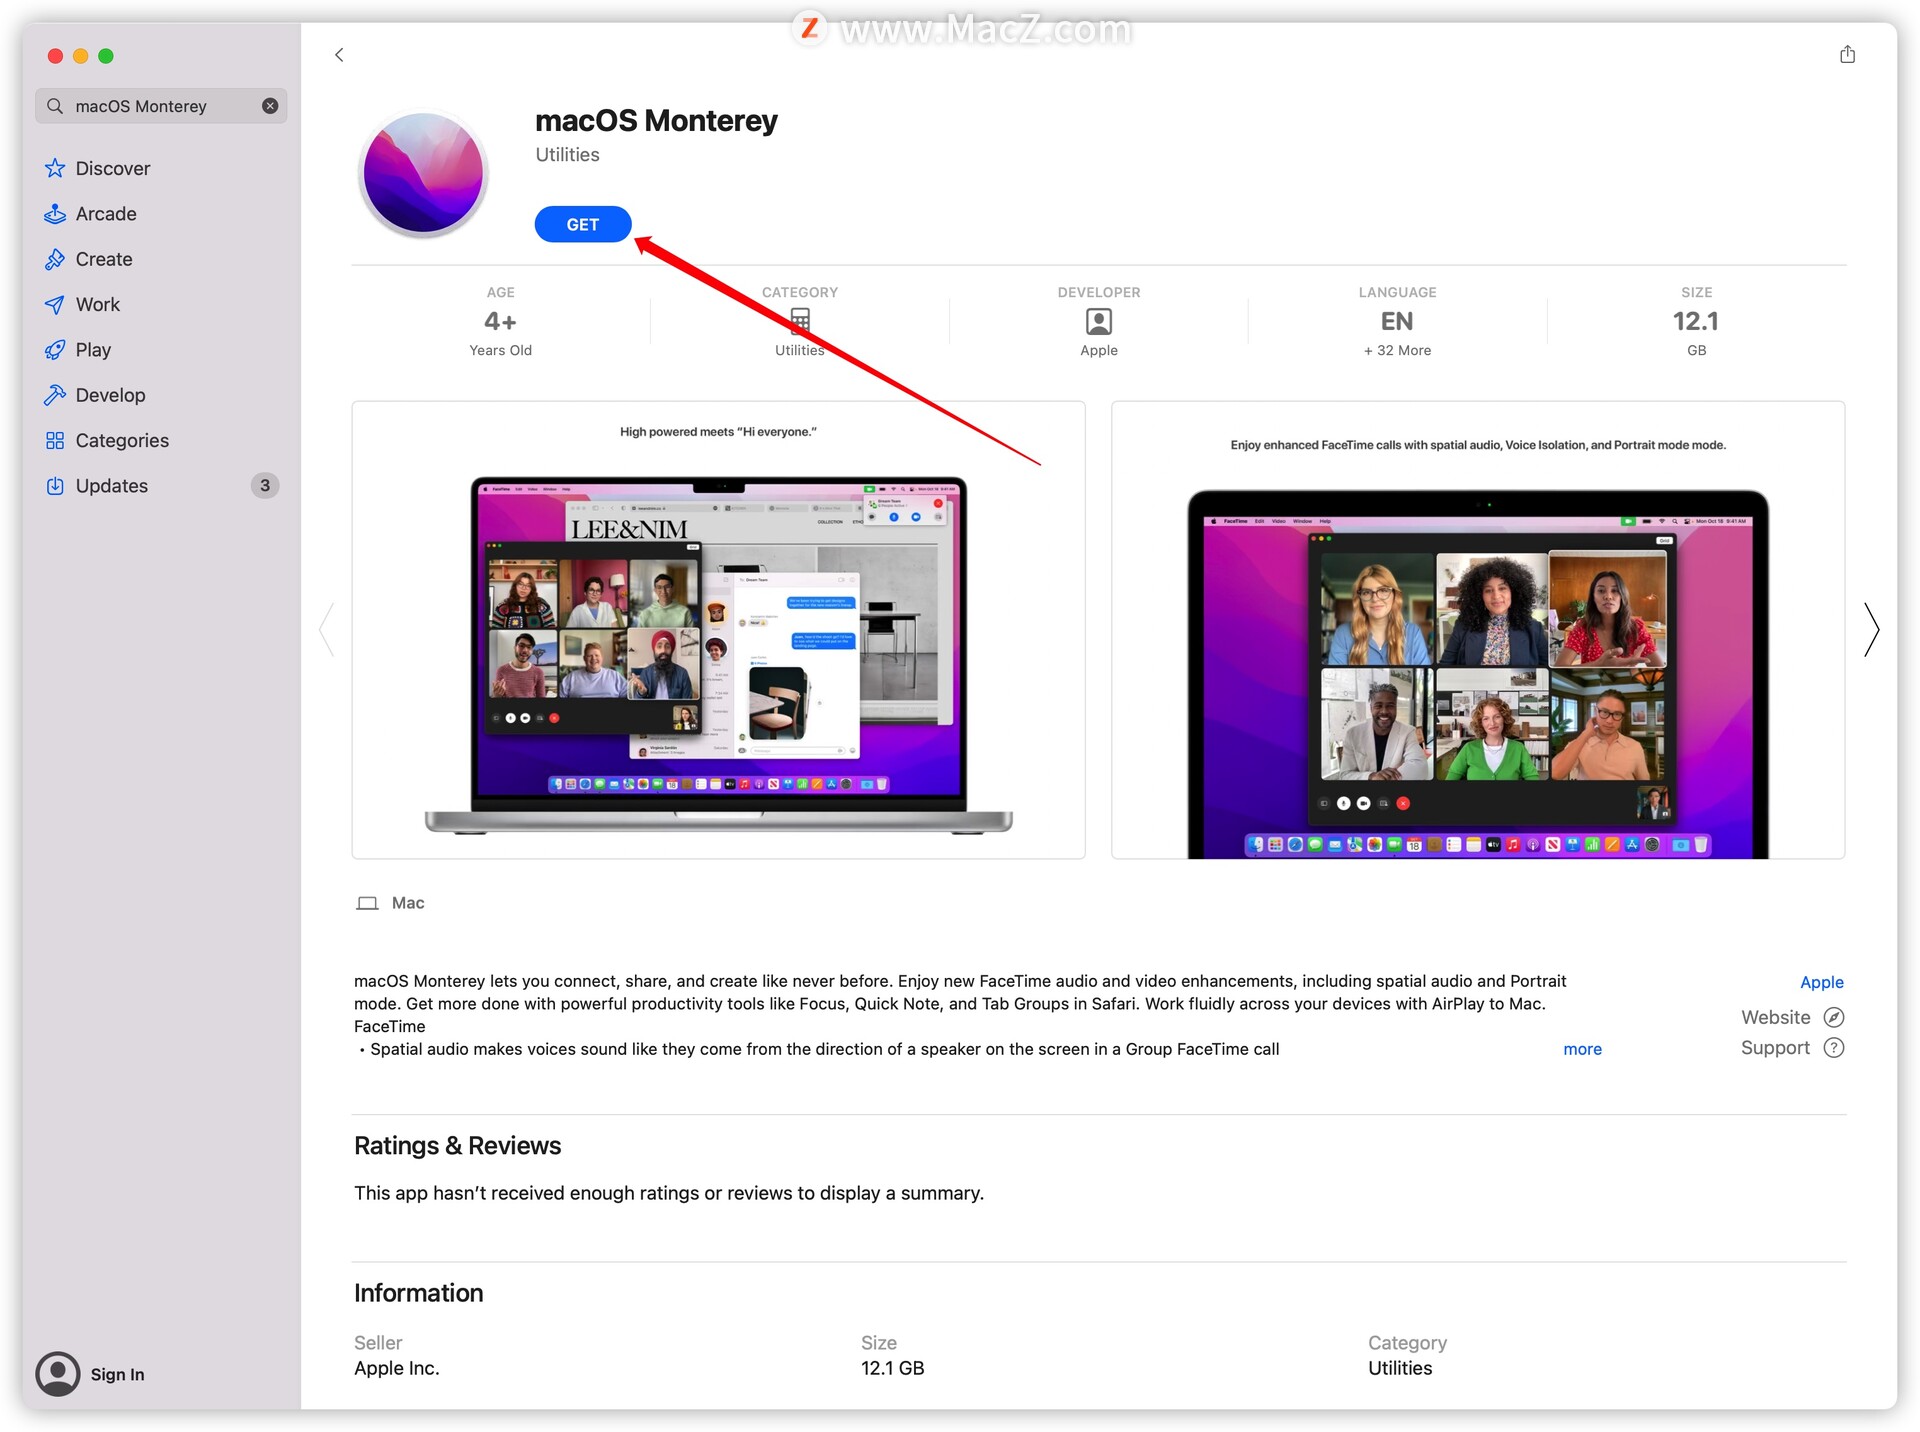
Task: Click the Support question mark icon
Action: coord(1834,1047)
